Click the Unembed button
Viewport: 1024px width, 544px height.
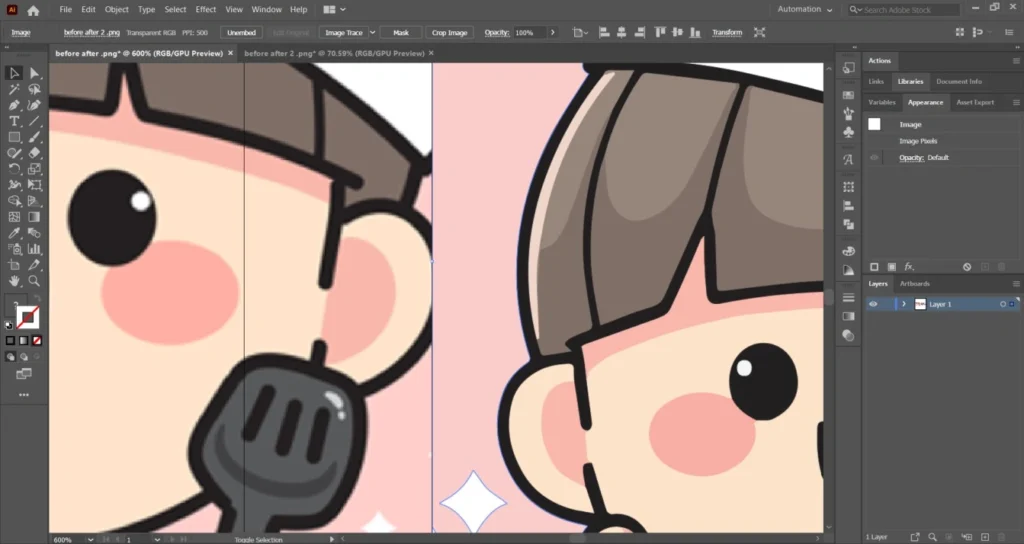point(241,32)
